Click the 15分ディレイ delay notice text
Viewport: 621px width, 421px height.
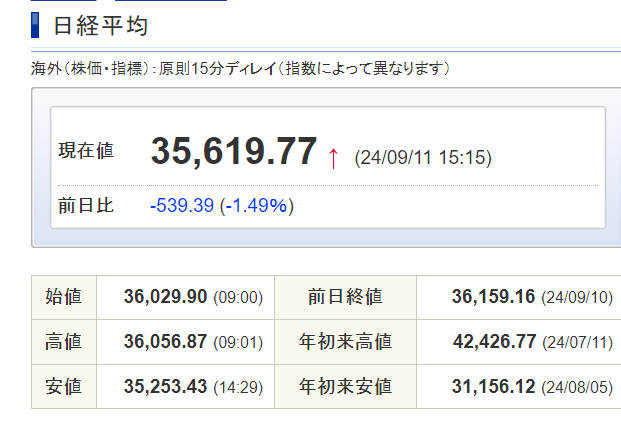241,68
